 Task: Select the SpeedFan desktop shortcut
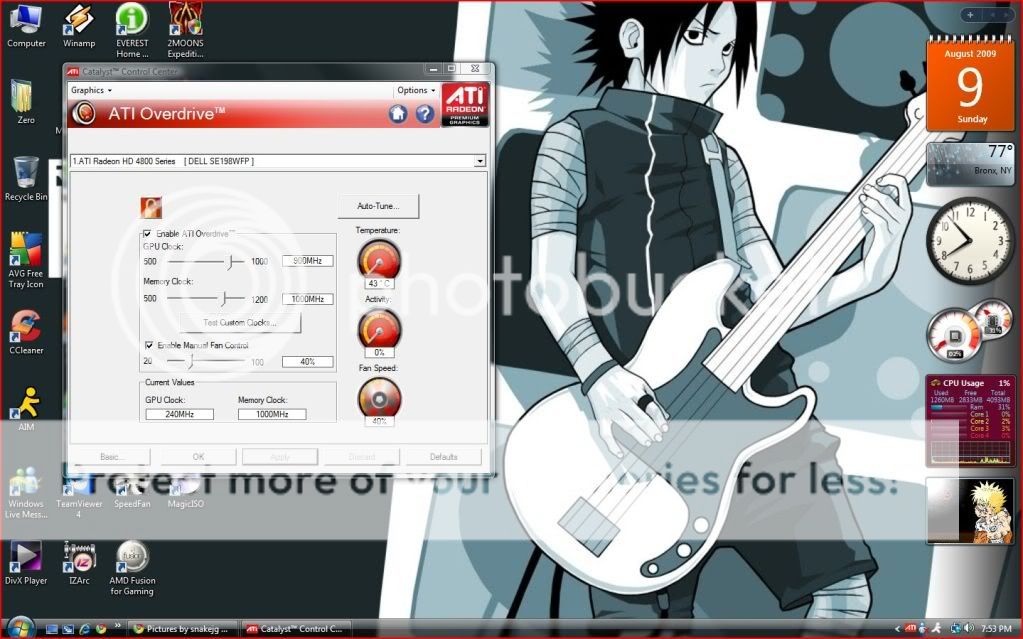pyautogui.click(x=132, y=489)
